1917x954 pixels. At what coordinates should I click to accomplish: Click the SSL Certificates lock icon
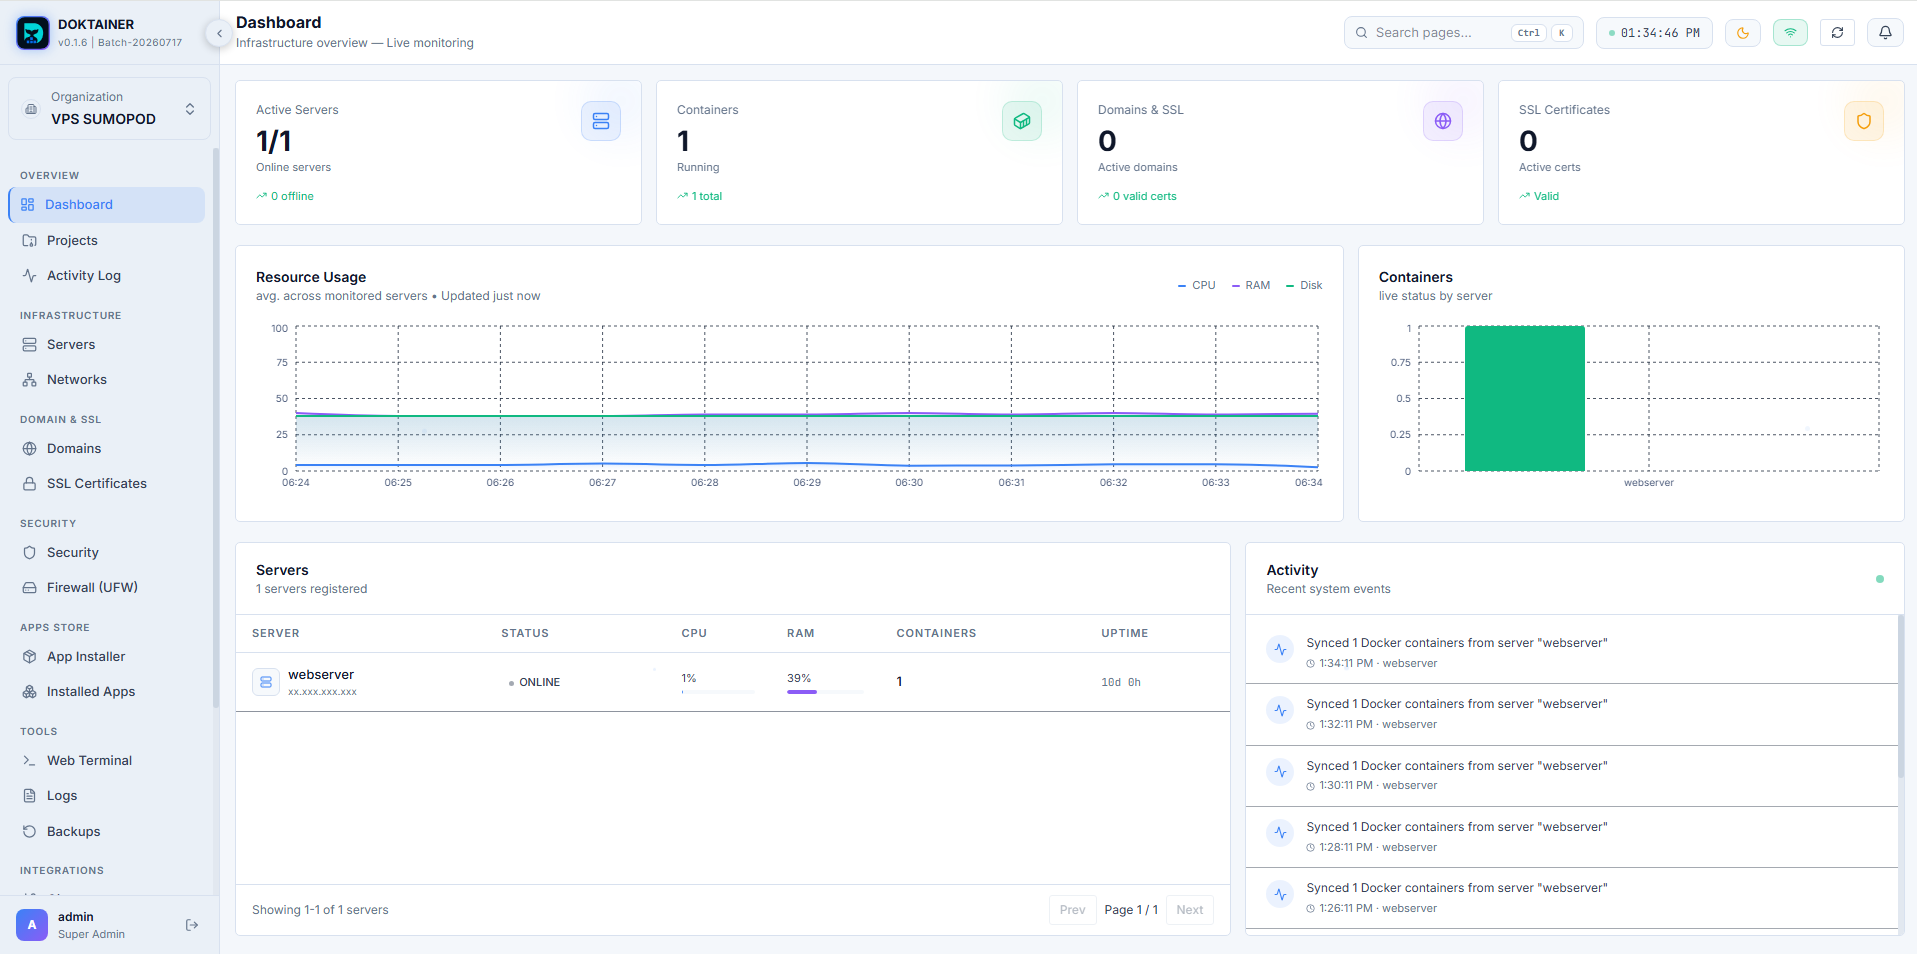30,483
